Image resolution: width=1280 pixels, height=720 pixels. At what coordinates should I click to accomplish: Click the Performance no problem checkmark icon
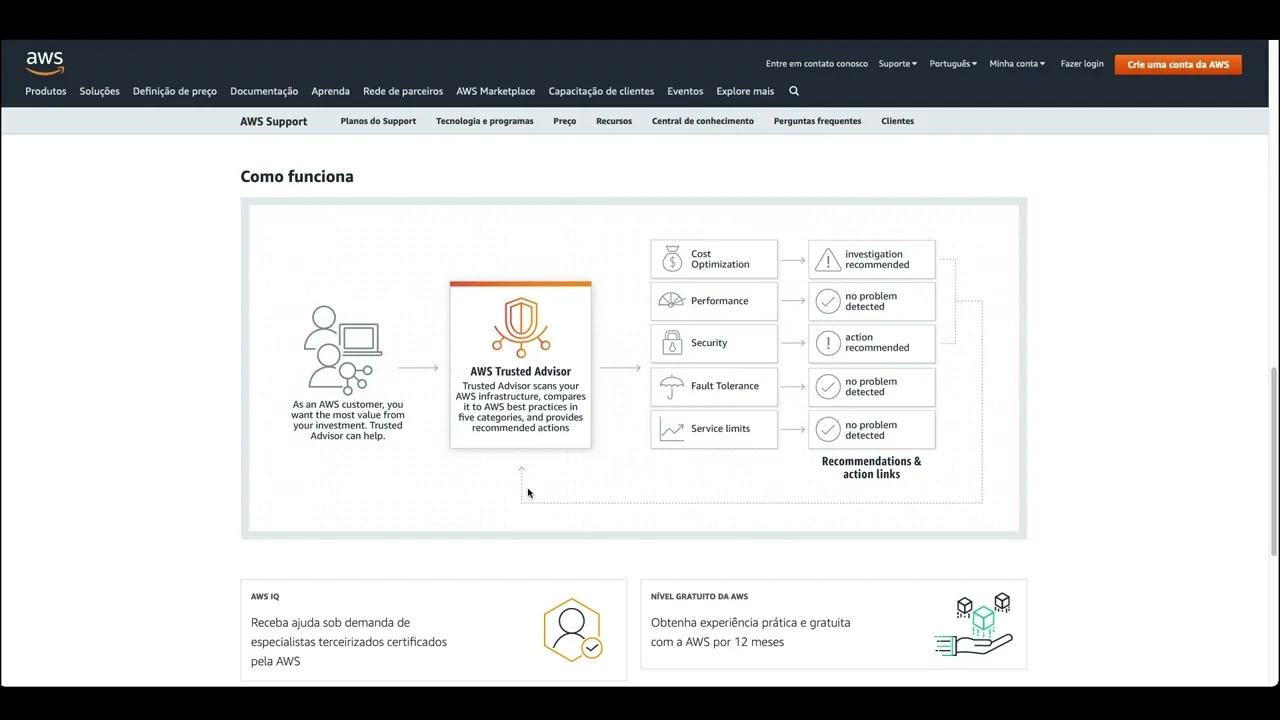(828, 301)
